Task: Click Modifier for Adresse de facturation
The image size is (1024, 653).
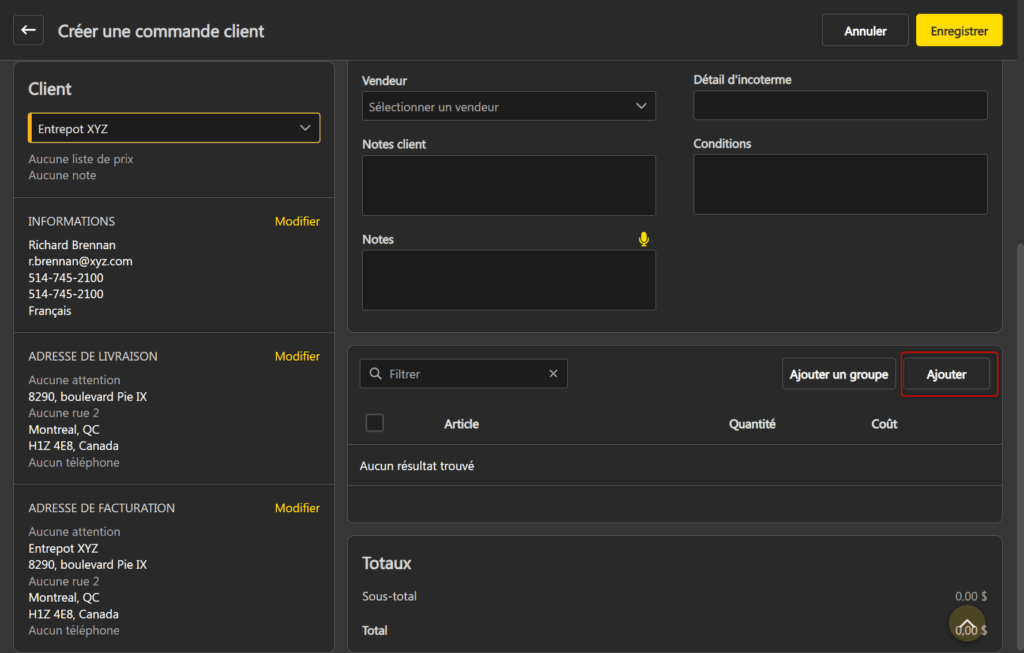Action: point(297,508)
